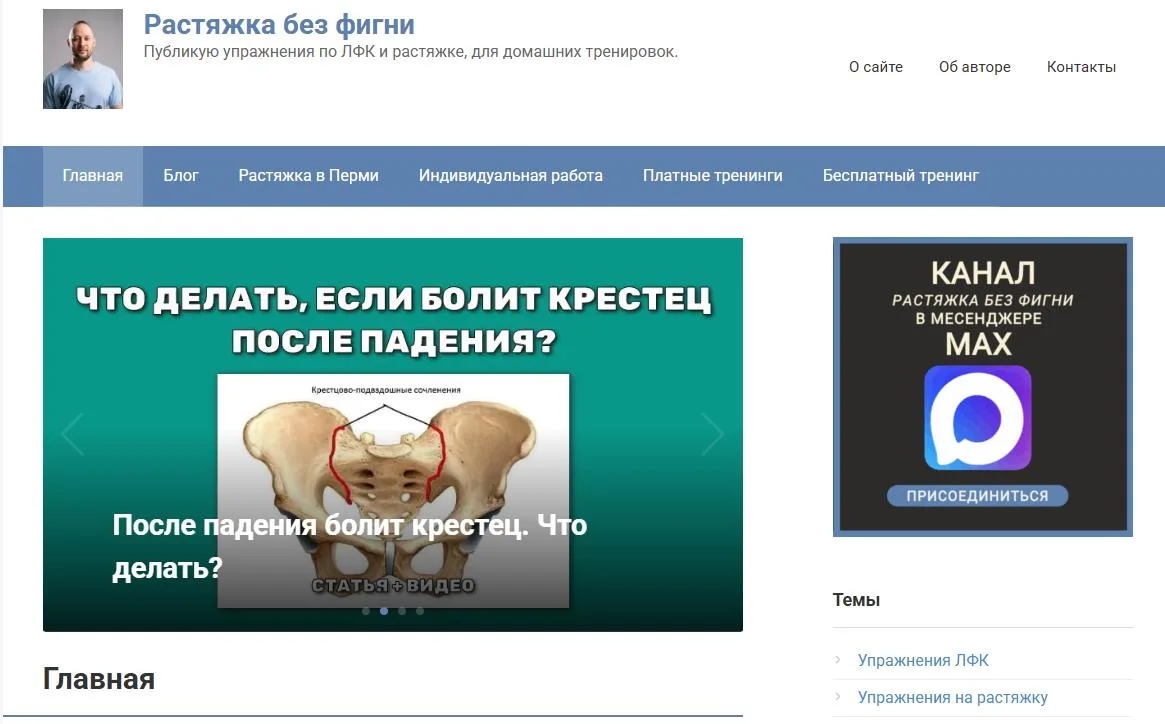Click the "Главная" page heading
1165x724 pixels.
point(99,679)
